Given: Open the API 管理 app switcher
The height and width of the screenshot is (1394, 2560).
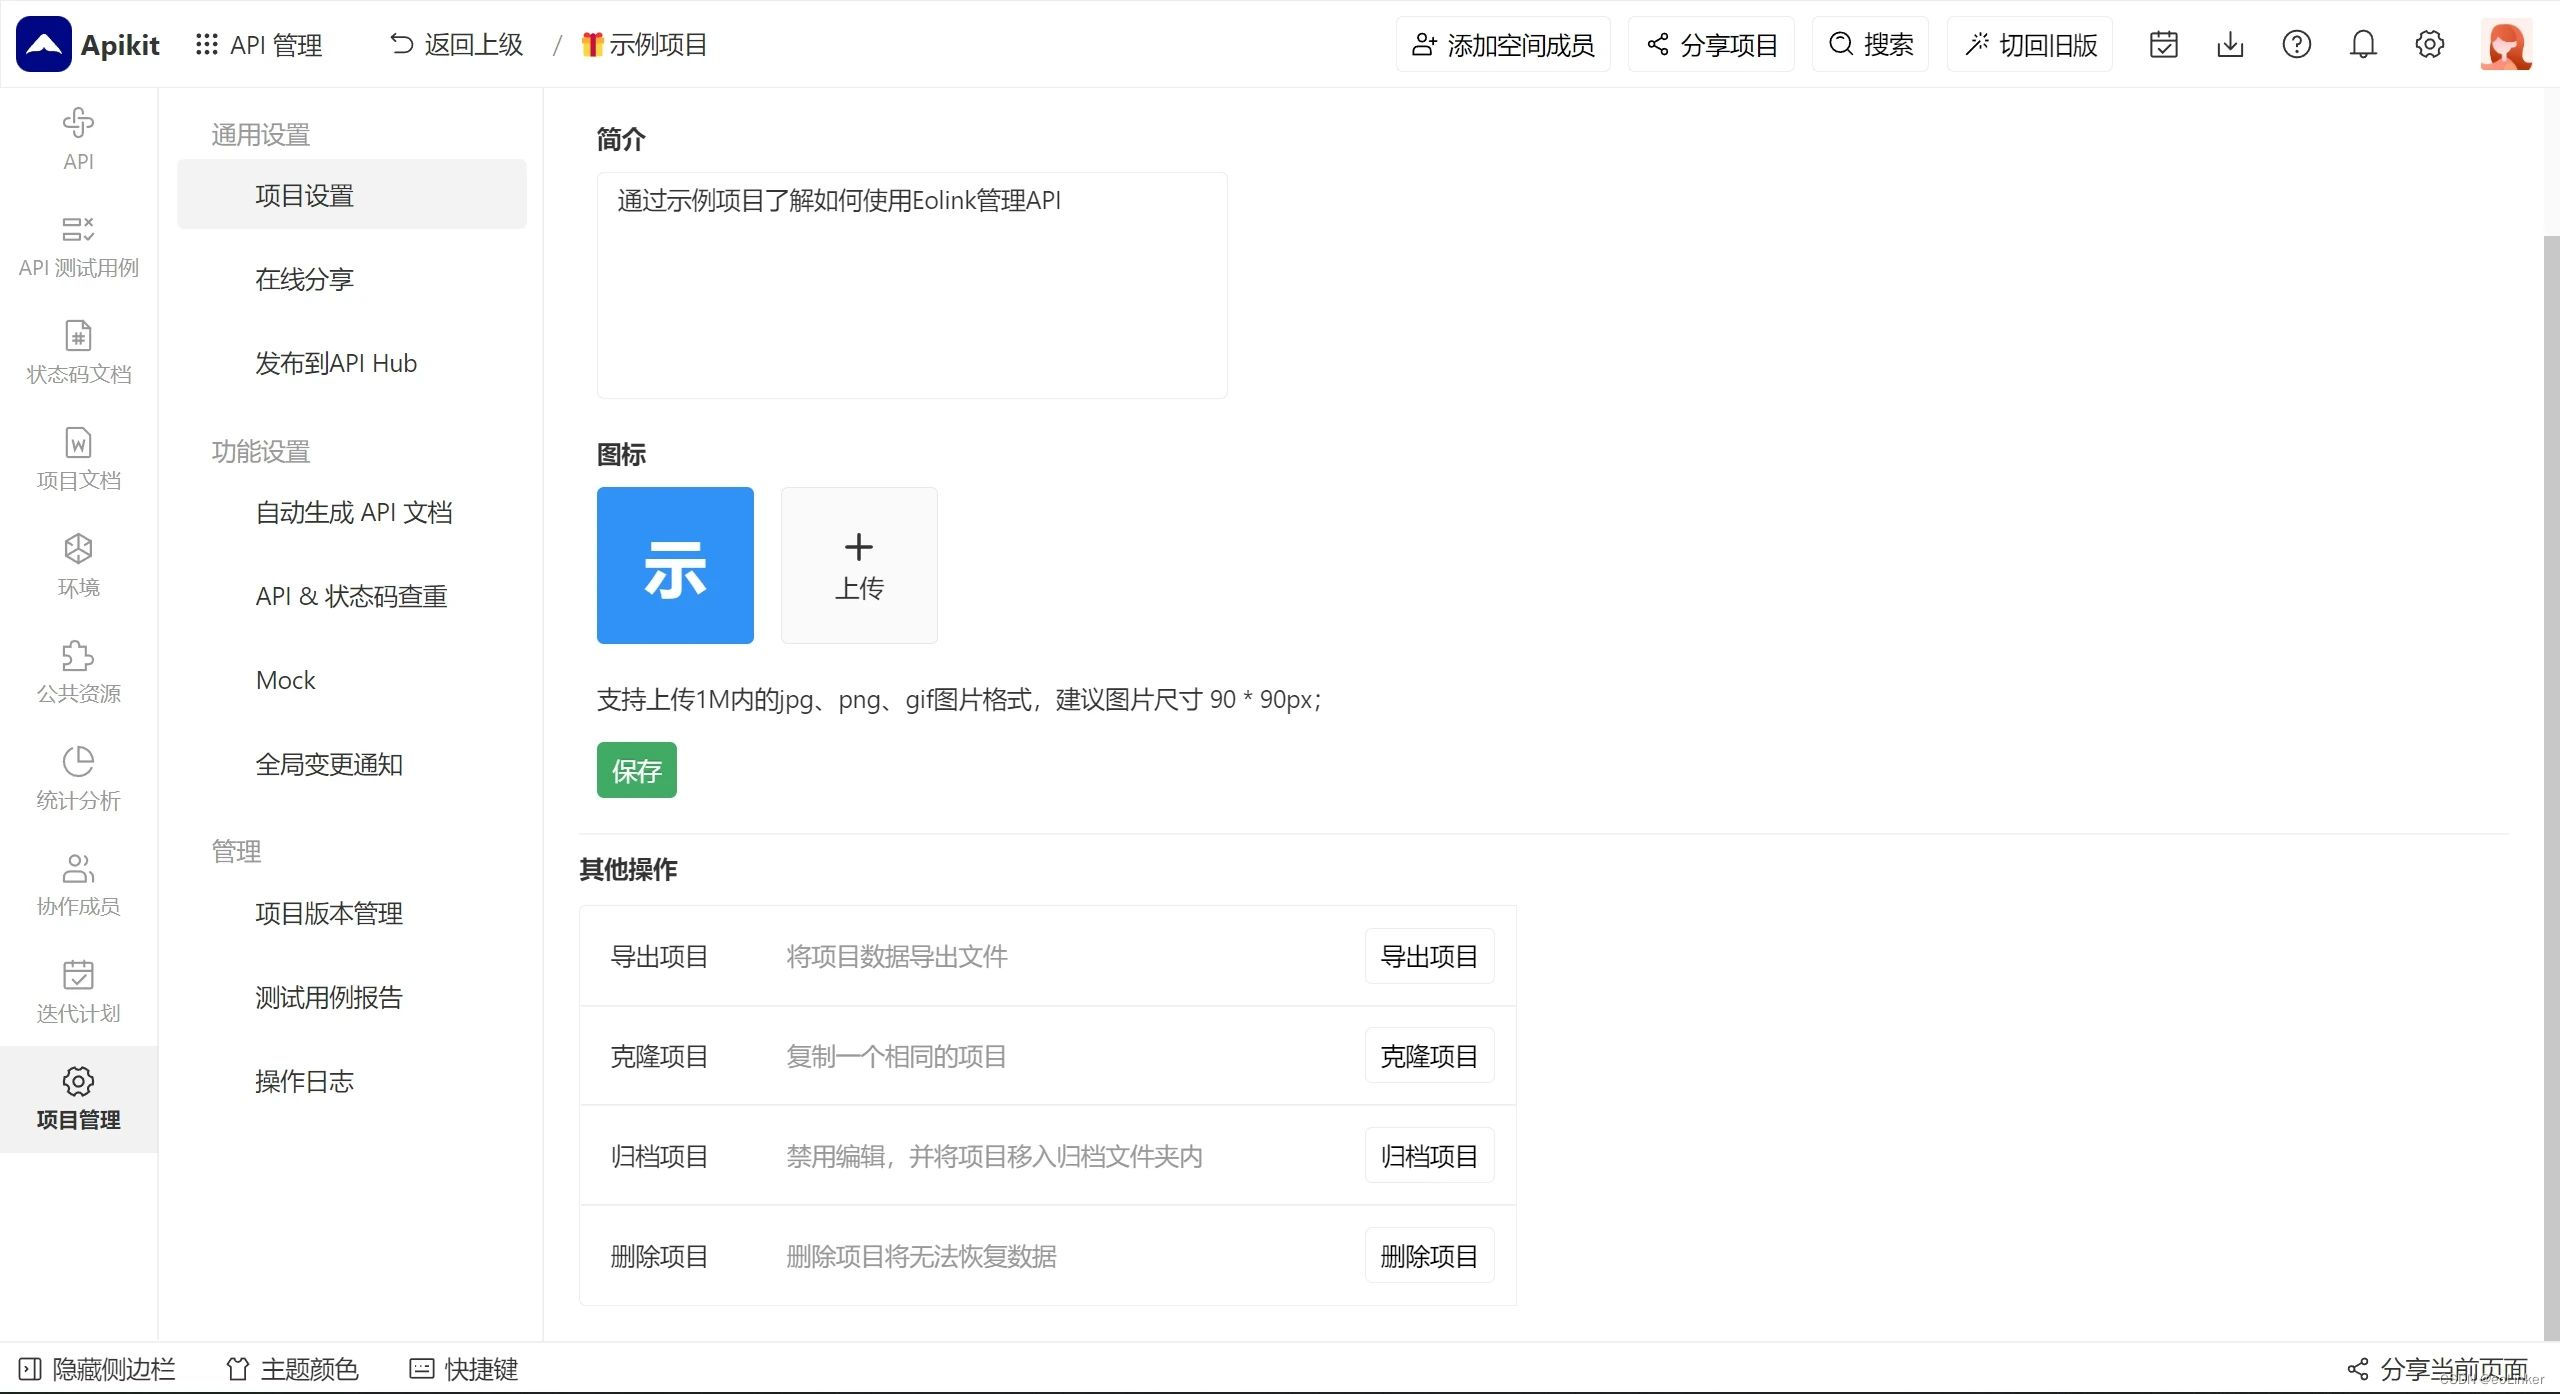Looking at the screenshot, I should [x=259, y=44].
